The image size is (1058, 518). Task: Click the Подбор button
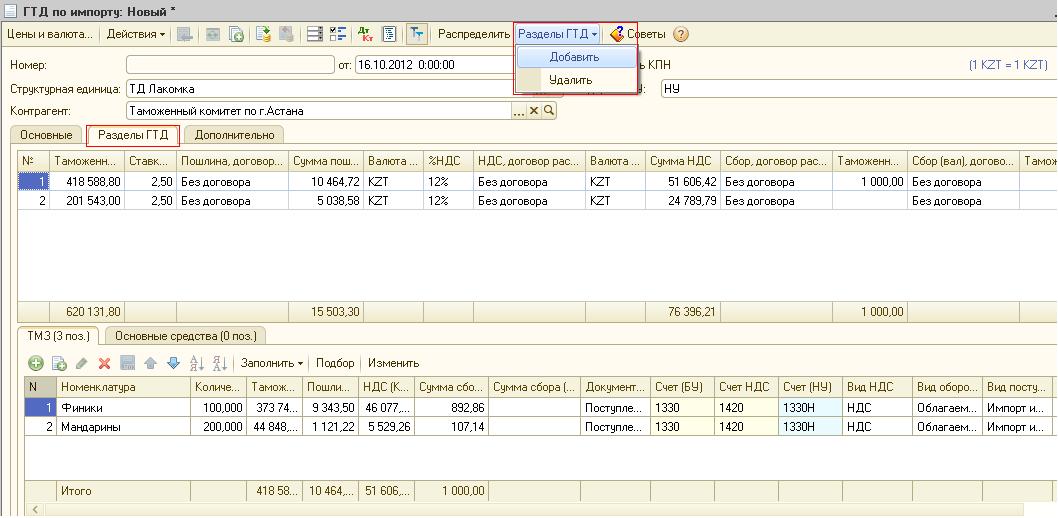(x=334, y=363)
